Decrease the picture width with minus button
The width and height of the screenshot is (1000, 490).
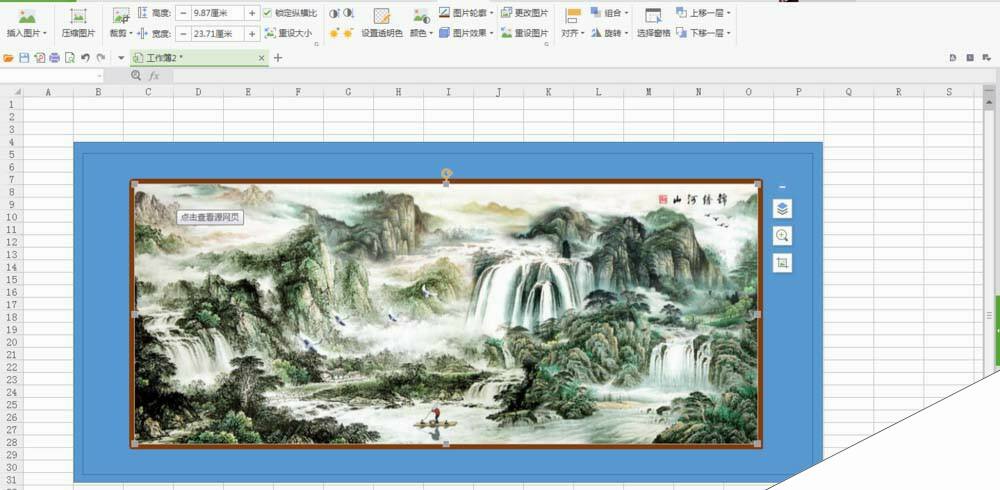[x=183, y=34]
